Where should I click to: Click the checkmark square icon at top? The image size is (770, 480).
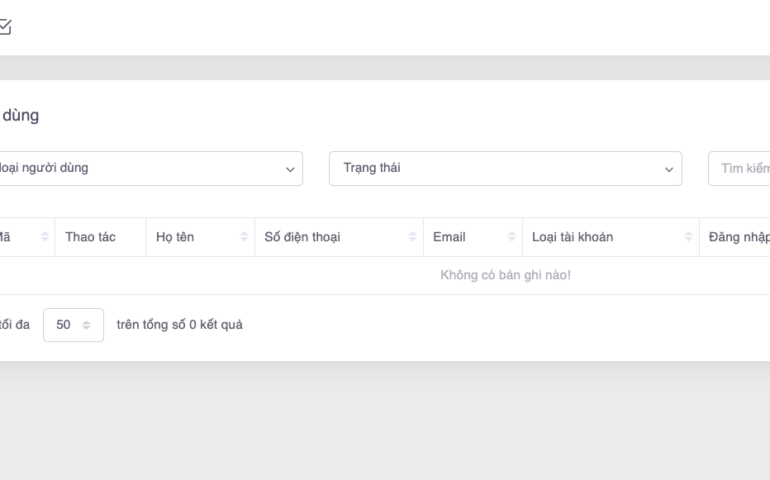tap(5, 28)
